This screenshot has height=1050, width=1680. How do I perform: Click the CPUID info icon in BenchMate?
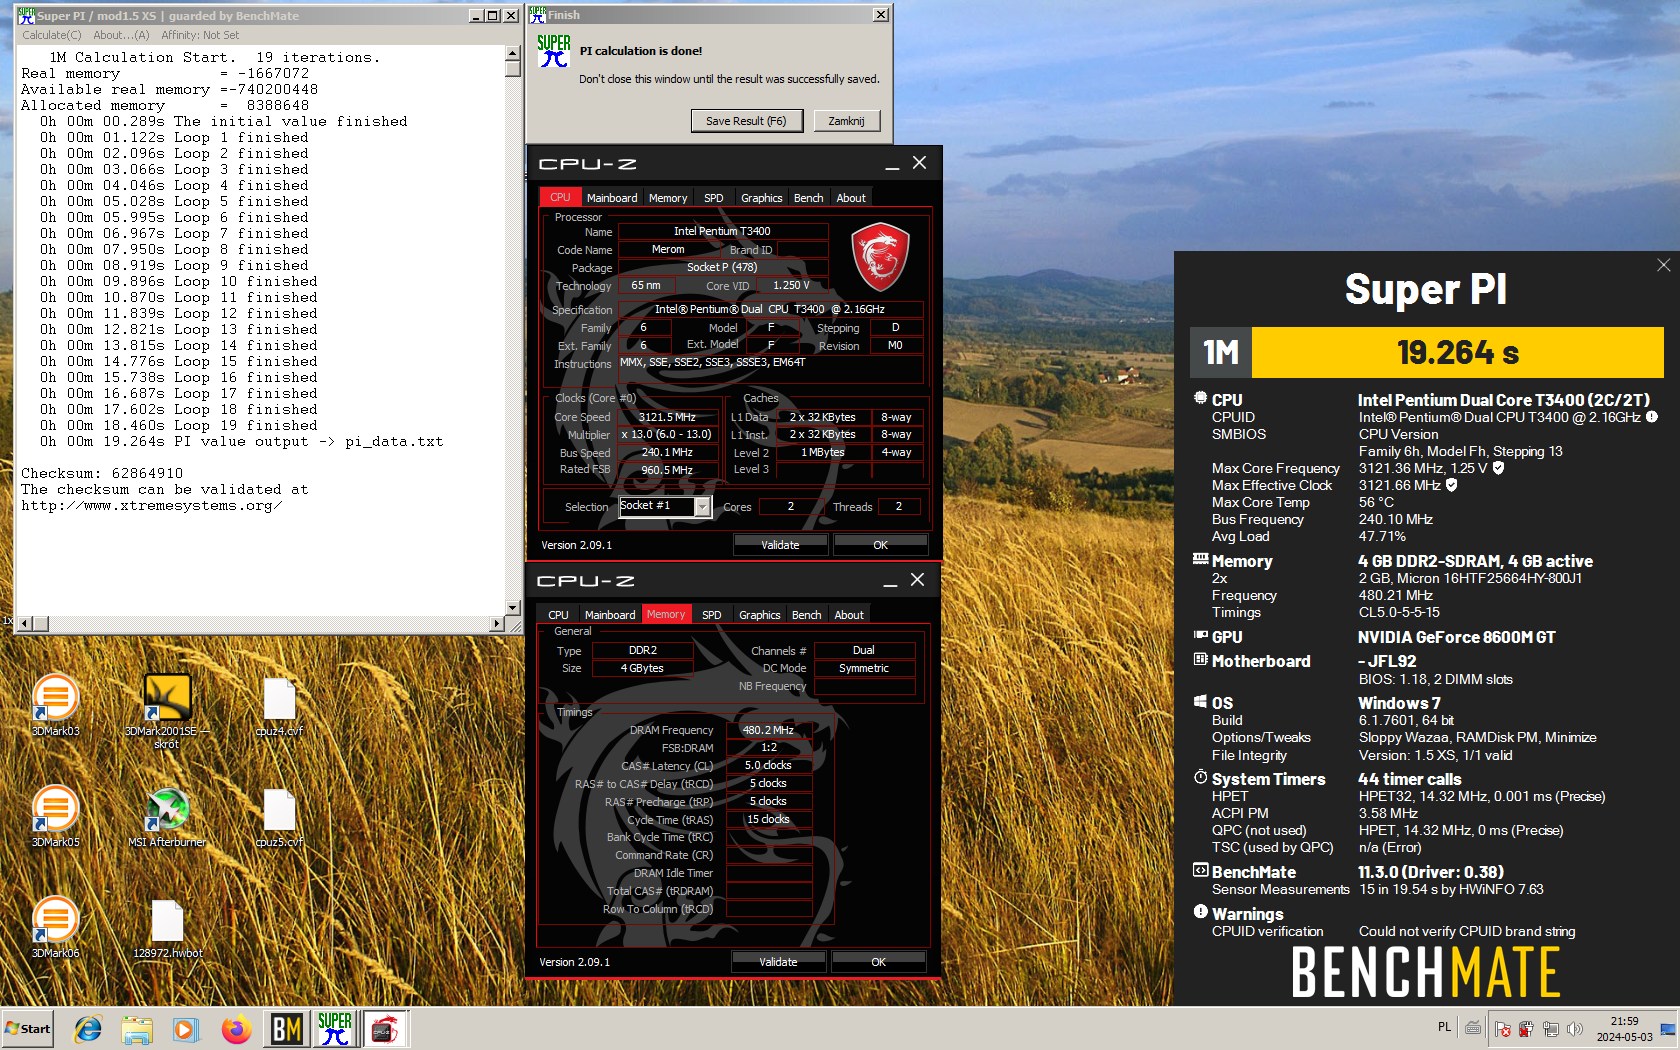1652,417
